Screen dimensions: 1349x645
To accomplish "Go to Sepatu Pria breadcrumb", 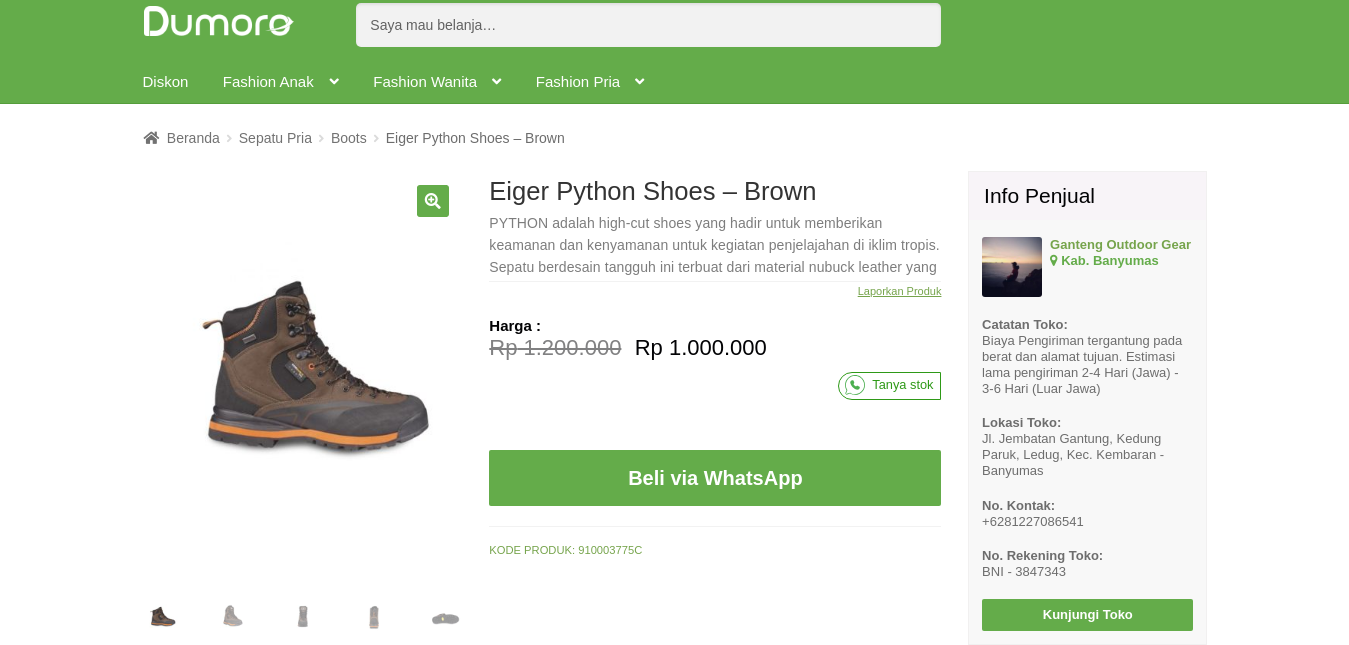I will tap(275, 138).
